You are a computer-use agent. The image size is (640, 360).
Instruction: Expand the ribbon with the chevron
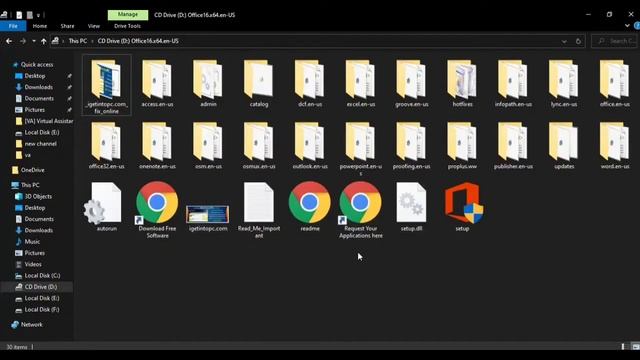click(x=627, y=26)
